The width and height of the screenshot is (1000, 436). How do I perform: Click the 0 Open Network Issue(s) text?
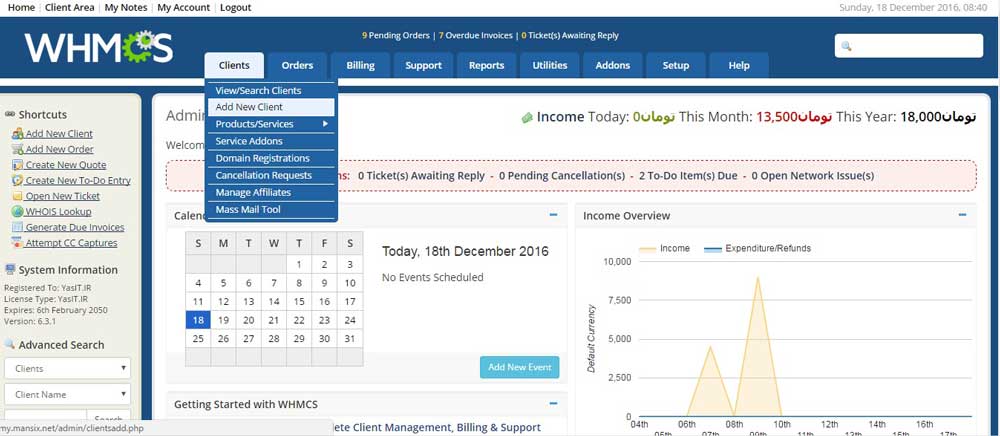pos(812,175)
